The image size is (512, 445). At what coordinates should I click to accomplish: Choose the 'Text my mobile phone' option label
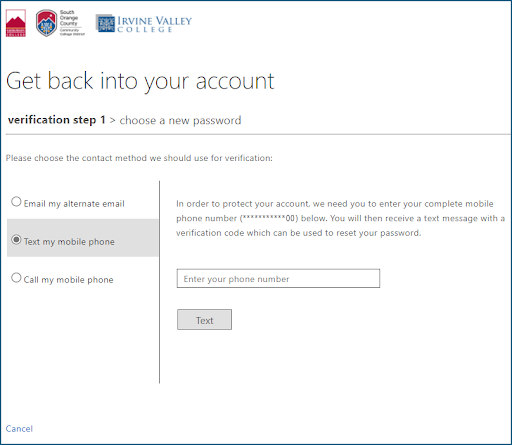coord(69,242)
